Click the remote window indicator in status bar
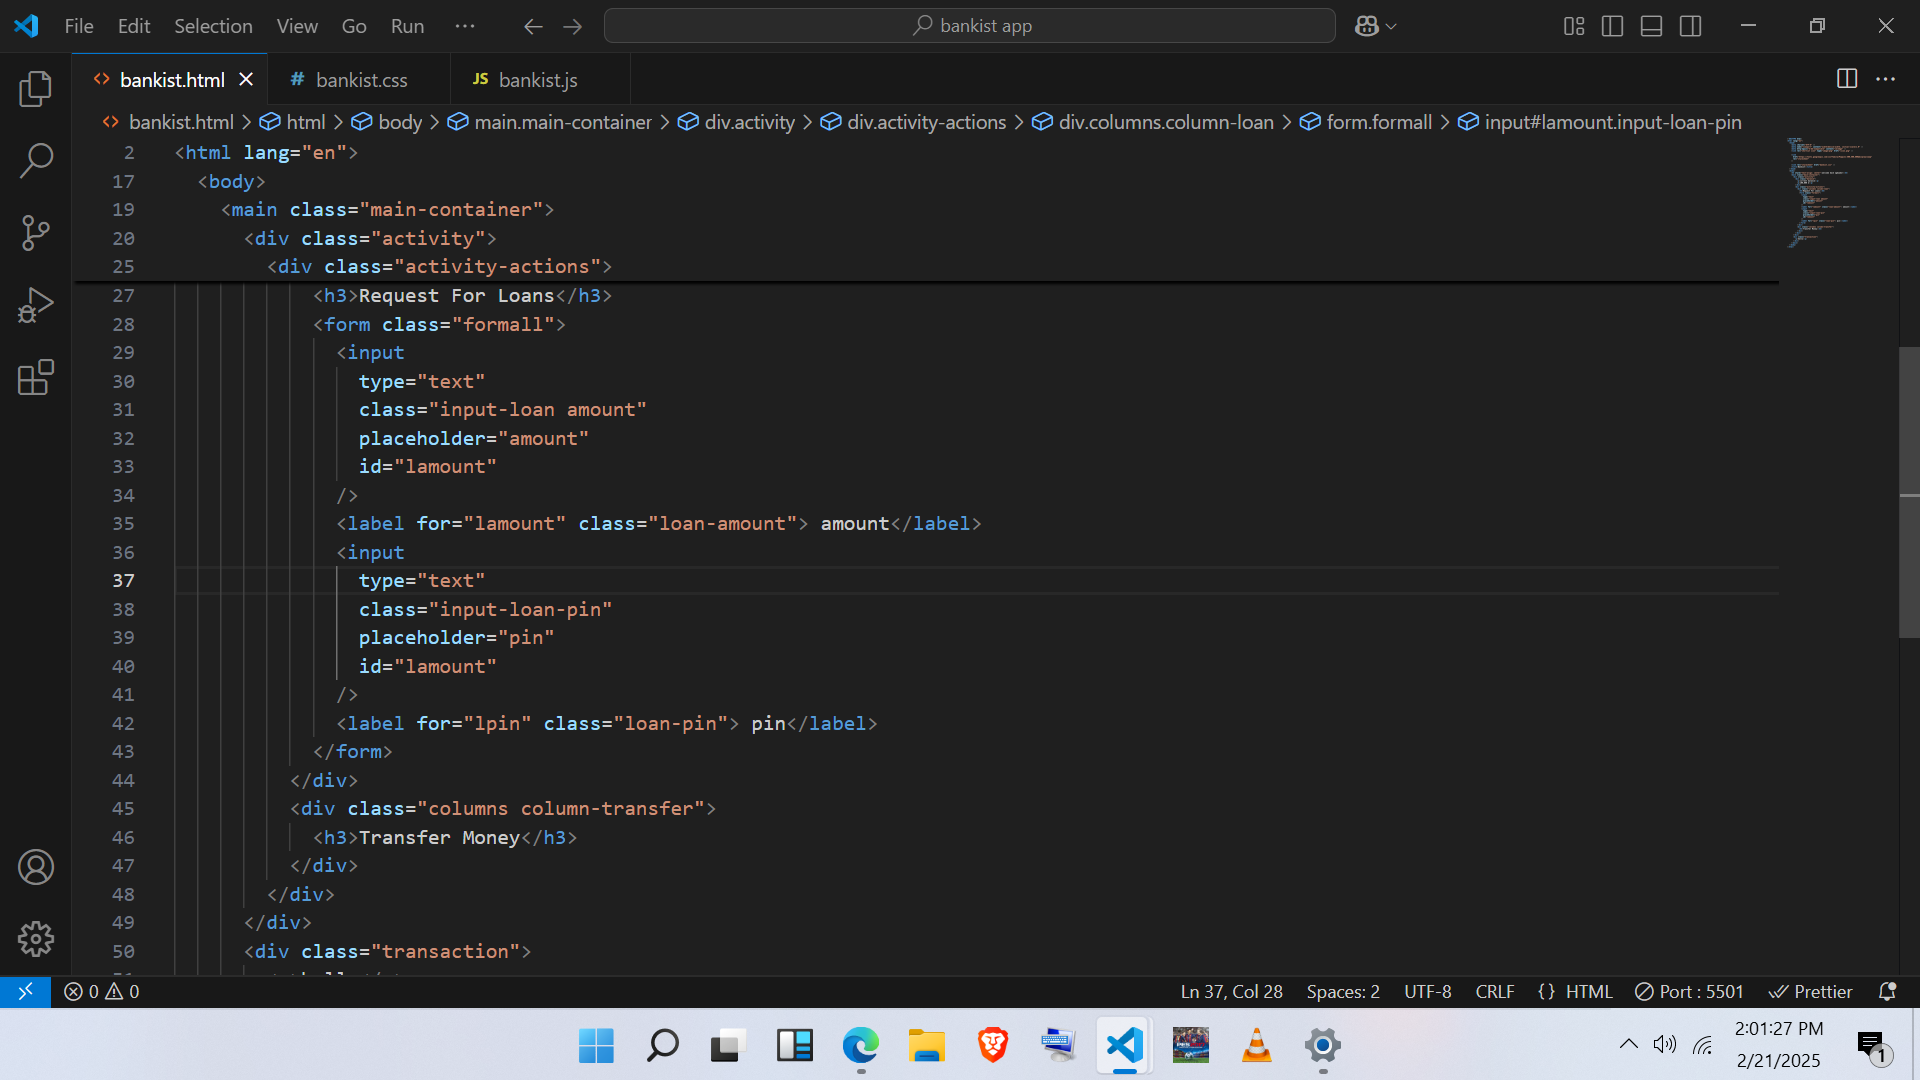 (x=25, y=991)
